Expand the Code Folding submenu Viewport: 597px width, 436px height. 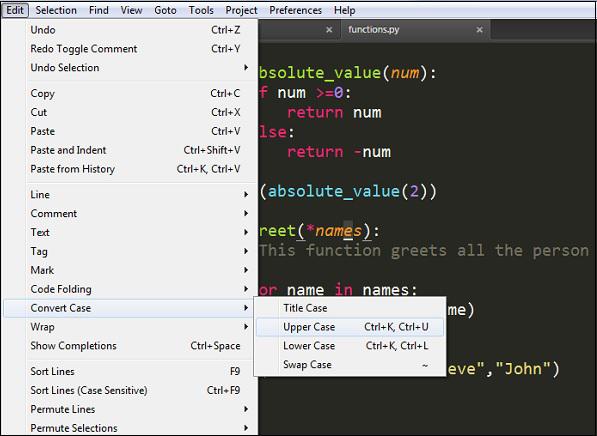[x=130, y=289]
